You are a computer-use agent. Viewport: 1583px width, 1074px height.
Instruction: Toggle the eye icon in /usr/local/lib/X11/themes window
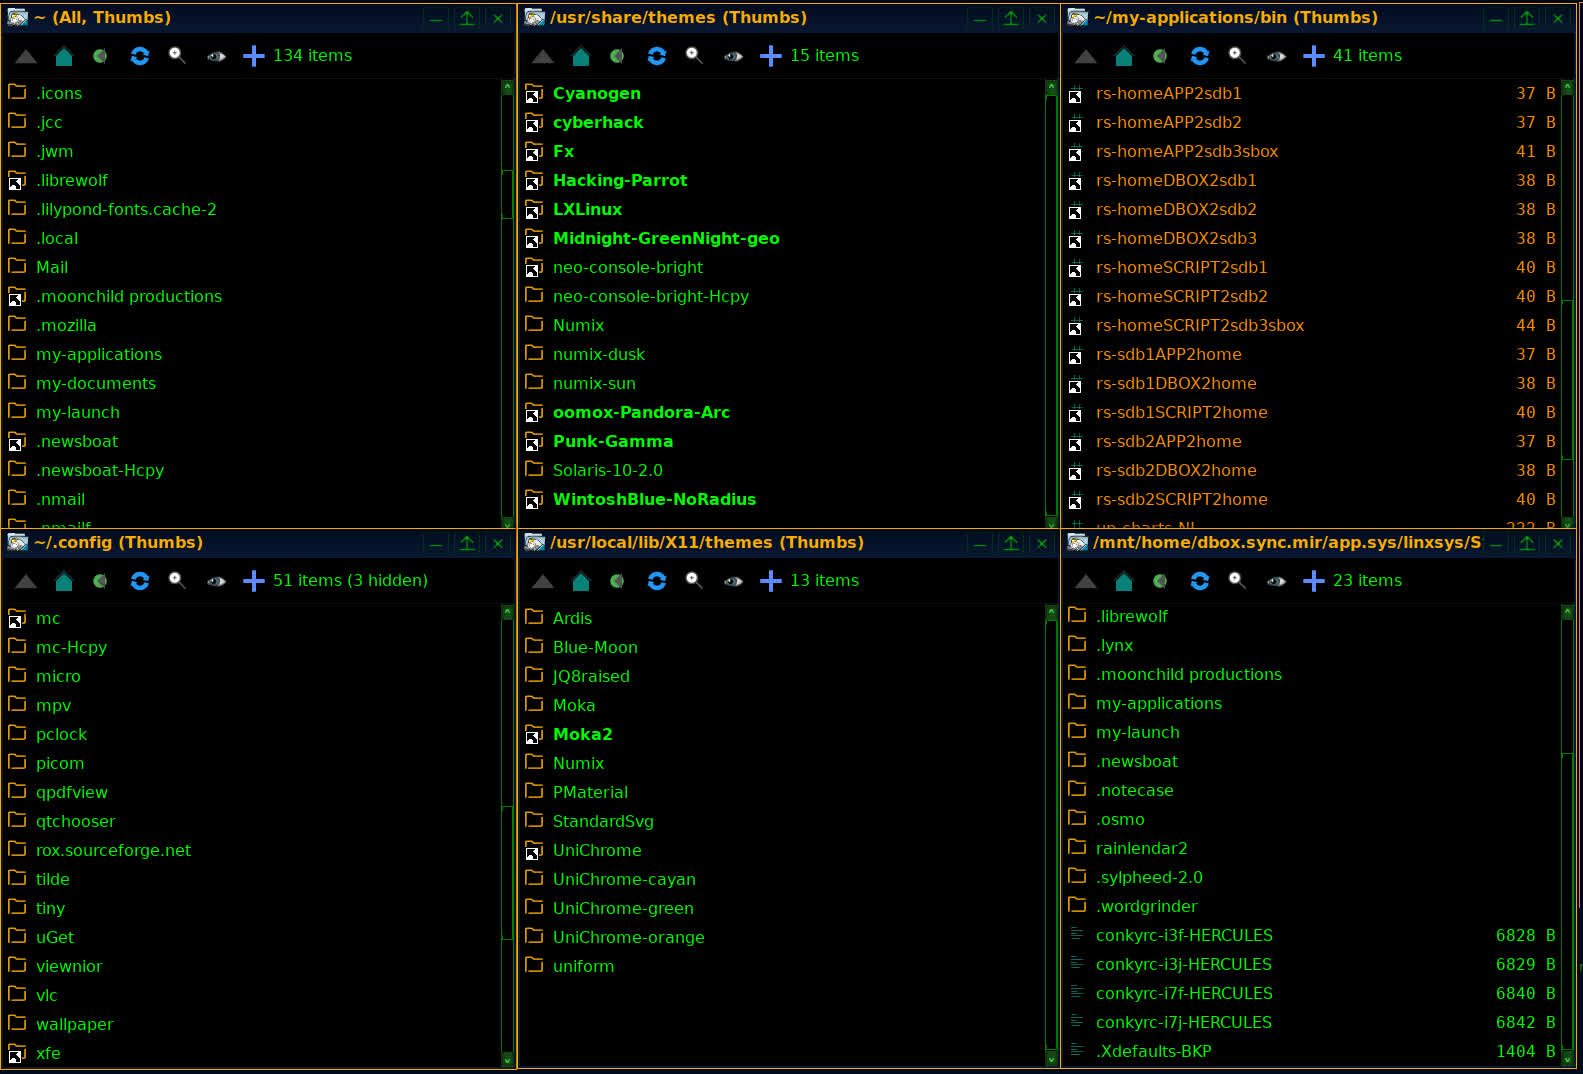coord(733,581)
